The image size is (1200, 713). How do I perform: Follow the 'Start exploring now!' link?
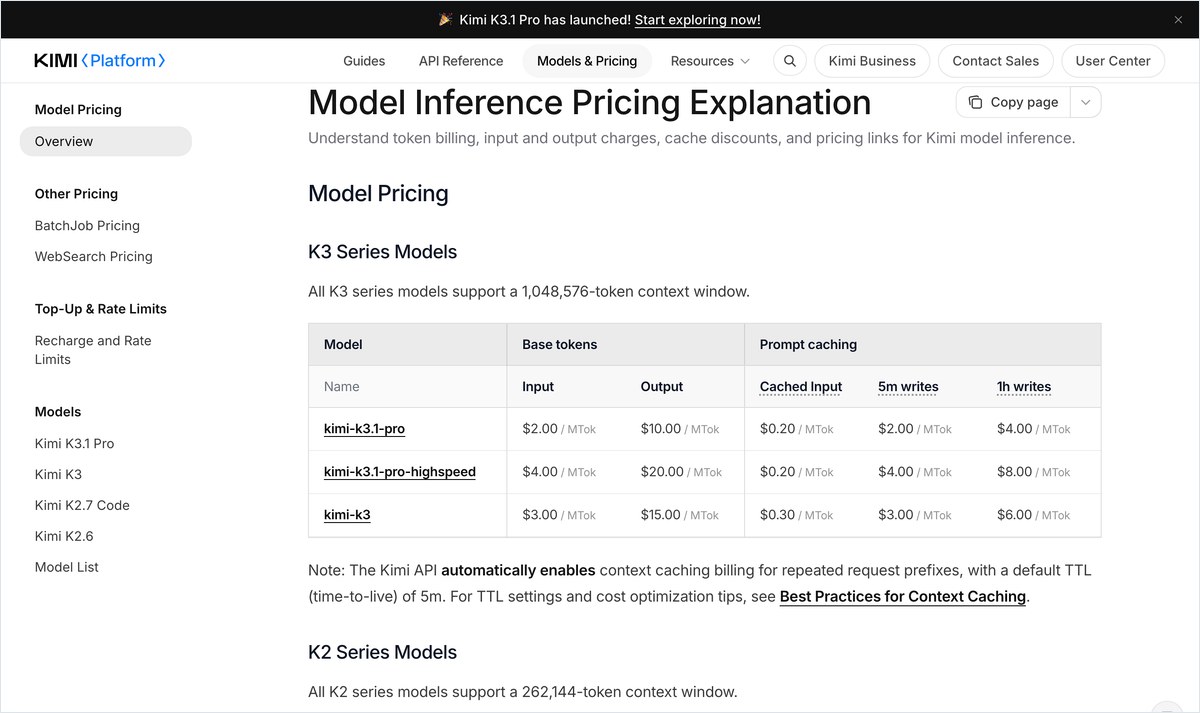(698, 20)
